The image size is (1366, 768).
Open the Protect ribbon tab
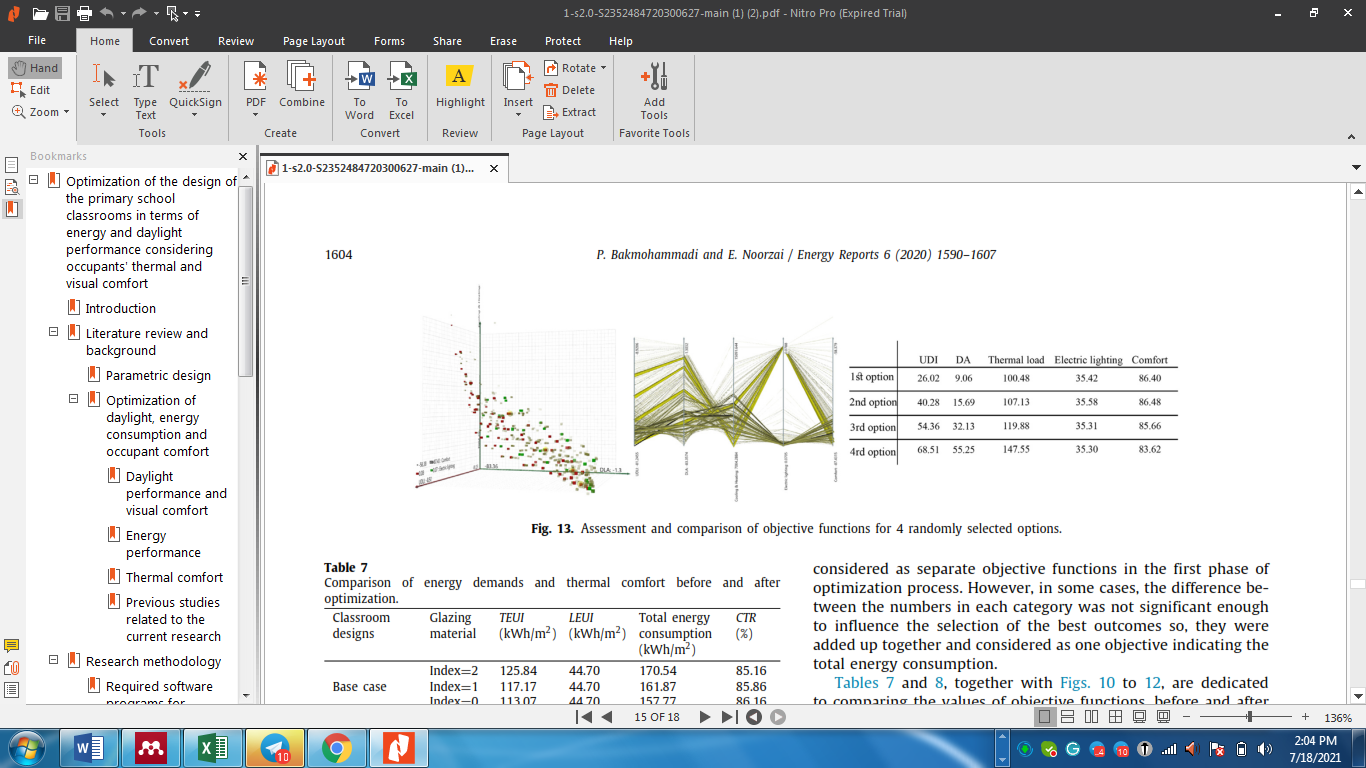(x=563, y=41)
